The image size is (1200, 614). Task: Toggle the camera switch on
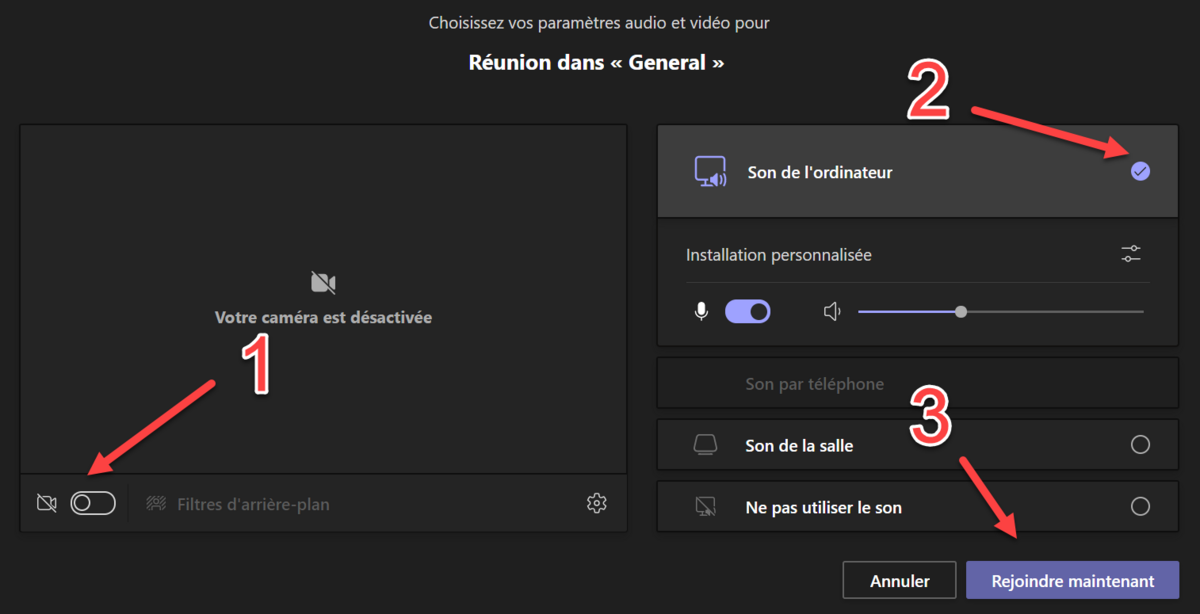pos(93,503)
